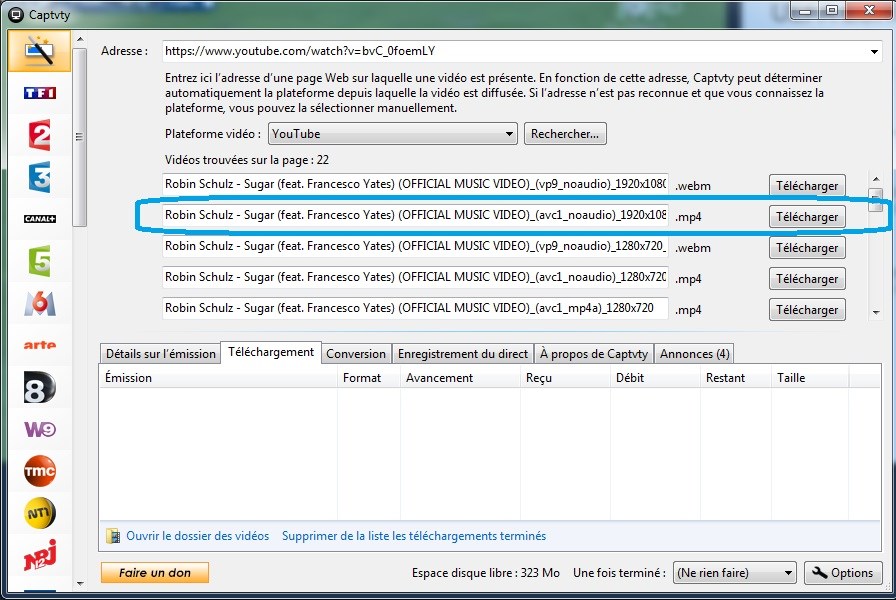This screenshot has height=600, width=896.
Task: Open the M6 channel icon
Action: point(39,303)
